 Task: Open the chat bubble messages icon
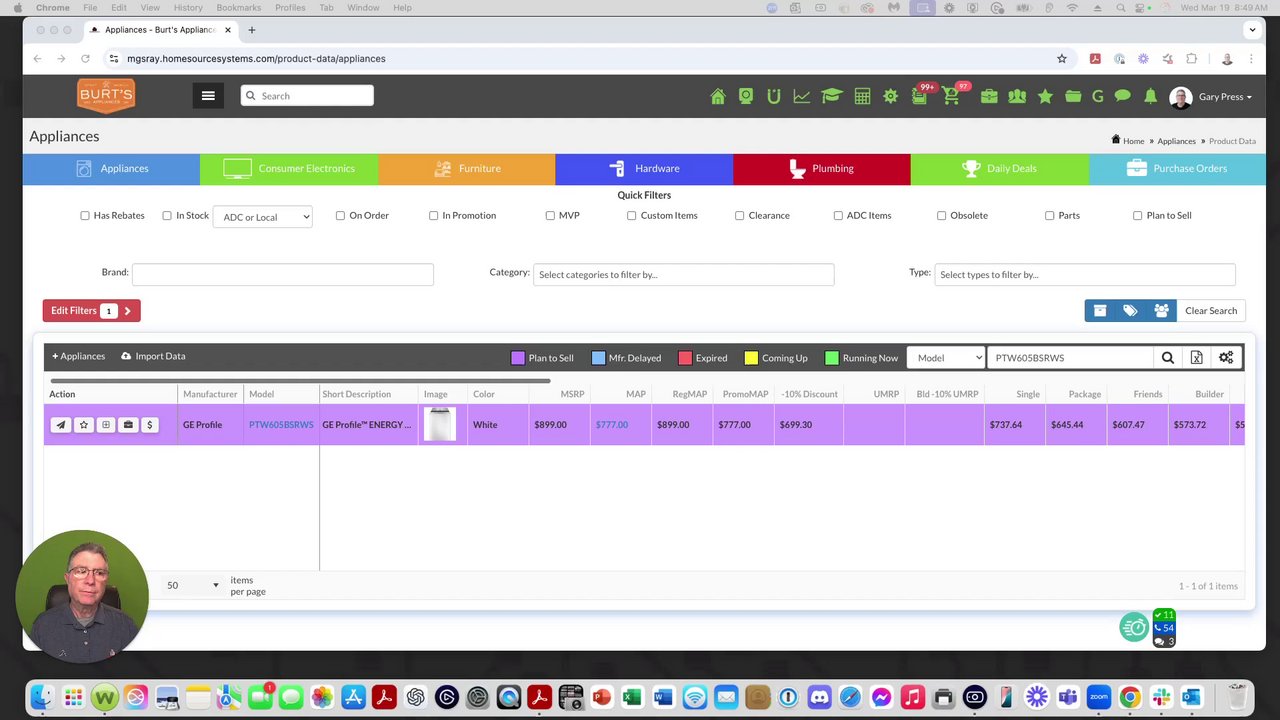click(x=1122, y=96)
